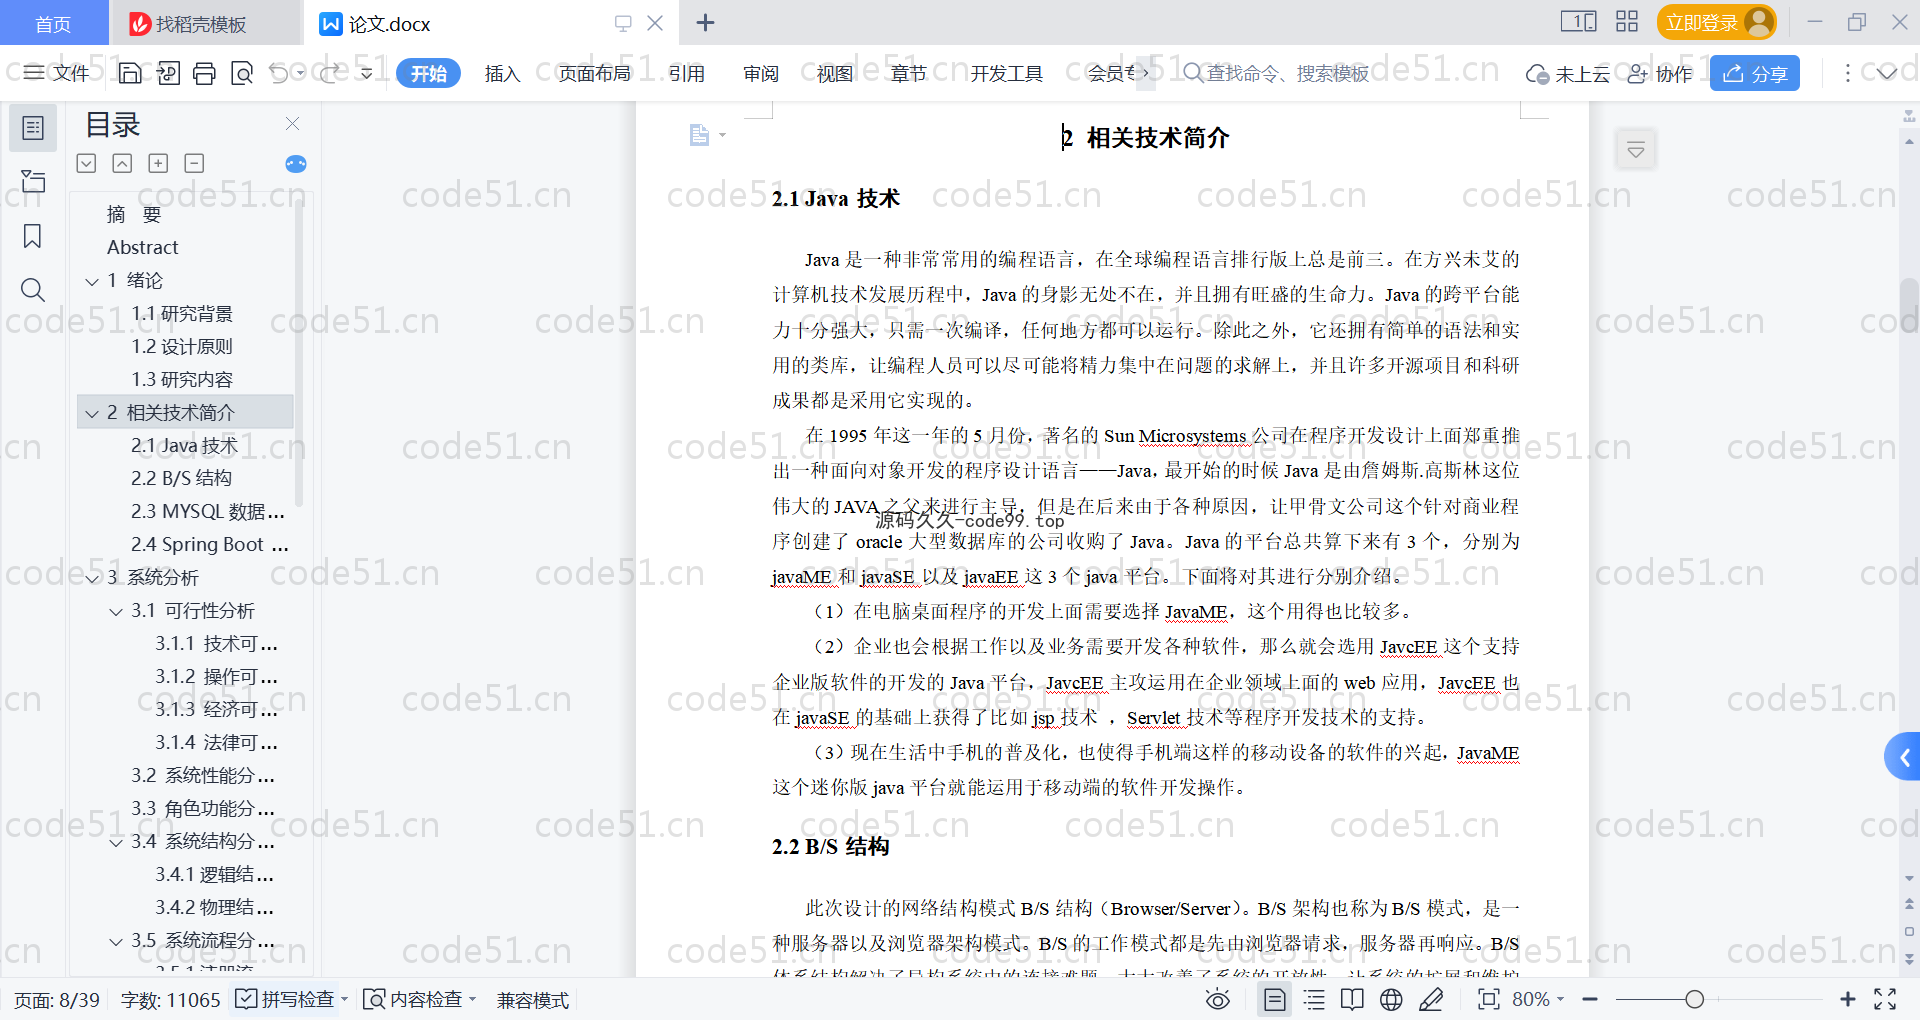Viewport: 1920px width, 1020px height.
Task: Click the Undo arrow
Action: pos(279,73)
